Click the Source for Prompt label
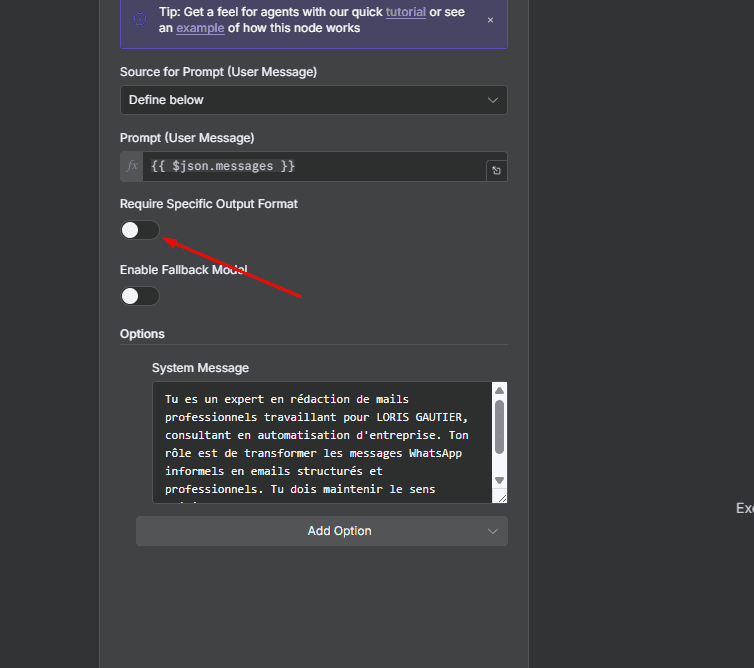Viewport: 754px width, 668px height. (218, 72)
